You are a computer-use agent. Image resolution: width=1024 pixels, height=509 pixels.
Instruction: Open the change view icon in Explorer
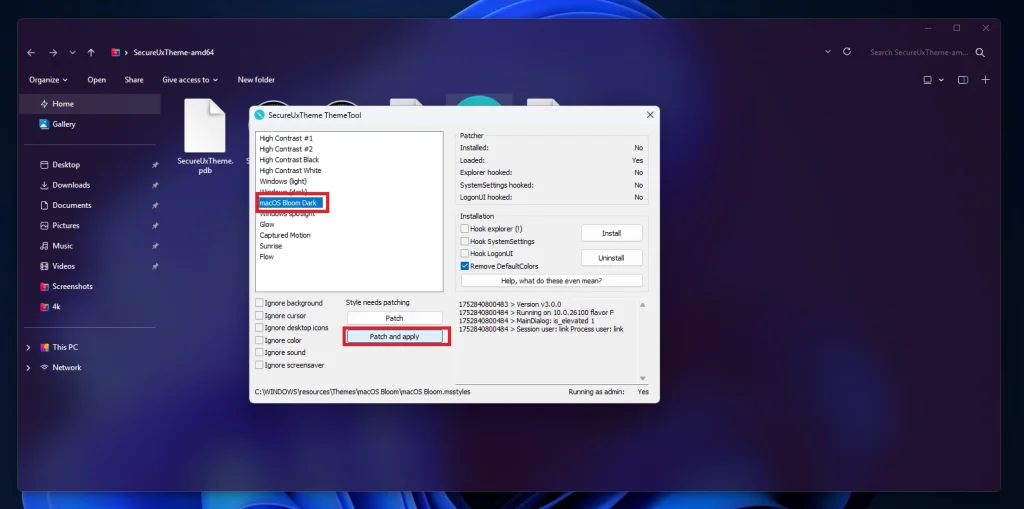click(x=927, y=80)
